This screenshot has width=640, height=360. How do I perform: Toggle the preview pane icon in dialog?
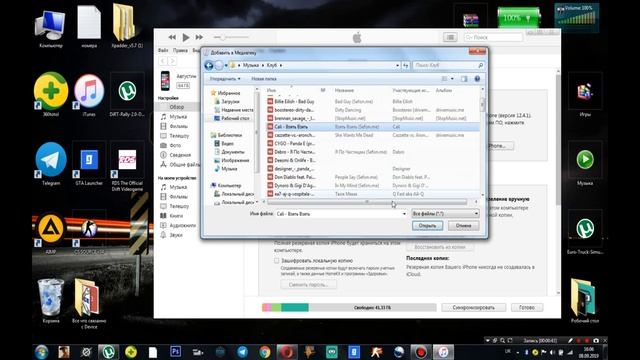coord(464,79)
